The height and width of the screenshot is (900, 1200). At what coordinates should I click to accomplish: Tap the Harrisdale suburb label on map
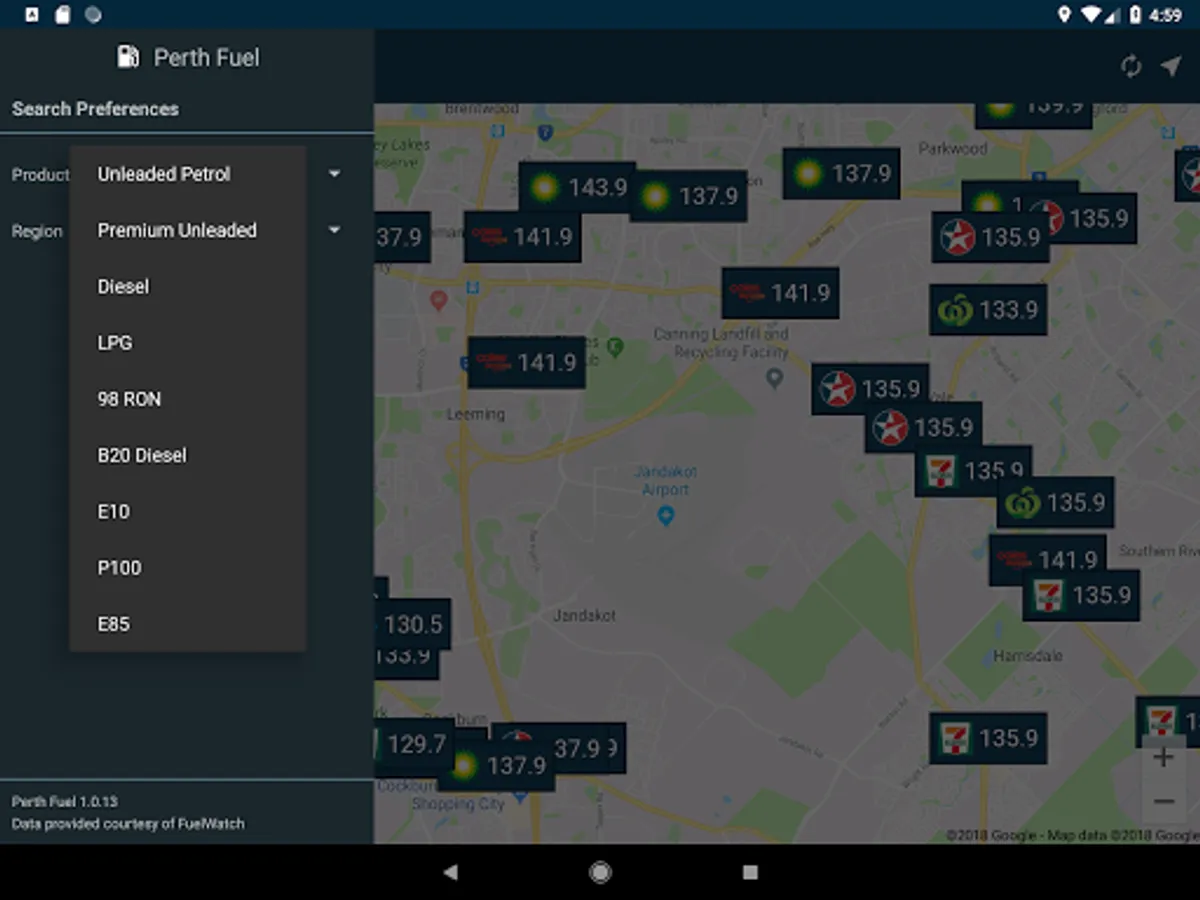(x=1028, y=656)
